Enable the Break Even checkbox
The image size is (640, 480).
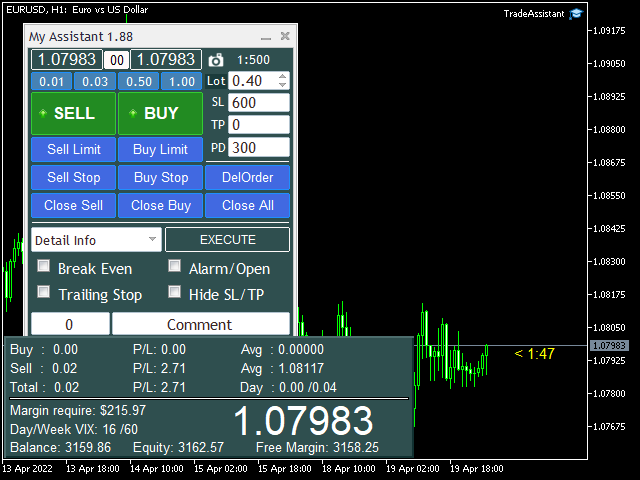click(43, 266)
